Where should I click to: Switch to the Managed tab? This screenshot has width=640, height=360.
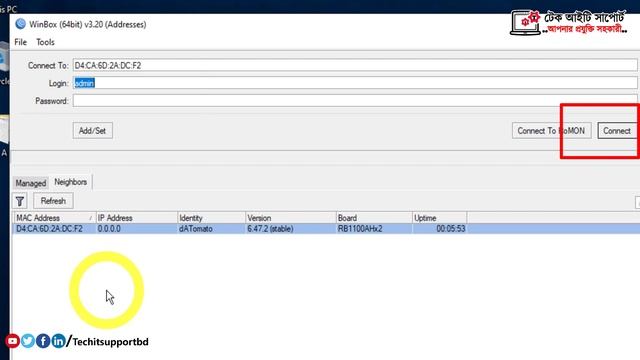pyautogui.click(x=31, y=183)
